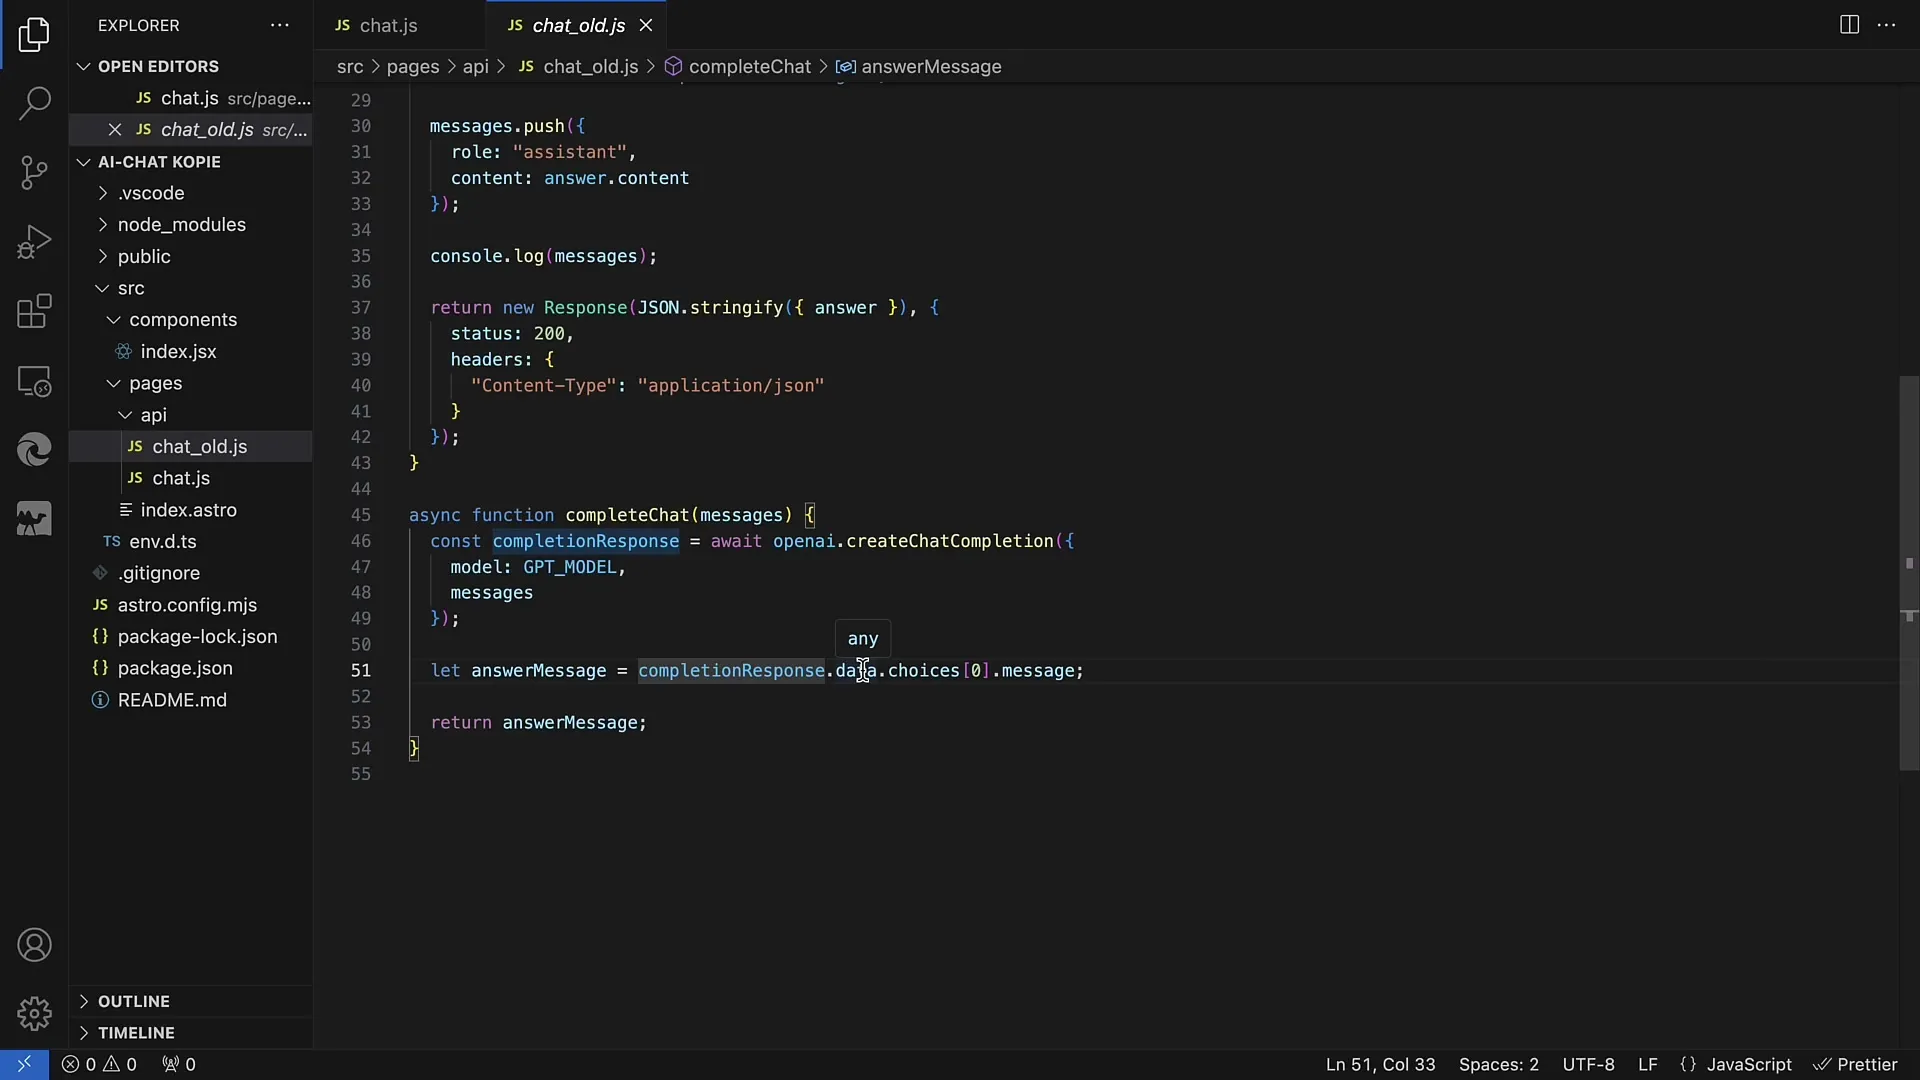The width and height of the screenshot is (1920, 1080).
Task: Click the ports forwarded indicator in status bar
Action: (x=179, y=1064)
